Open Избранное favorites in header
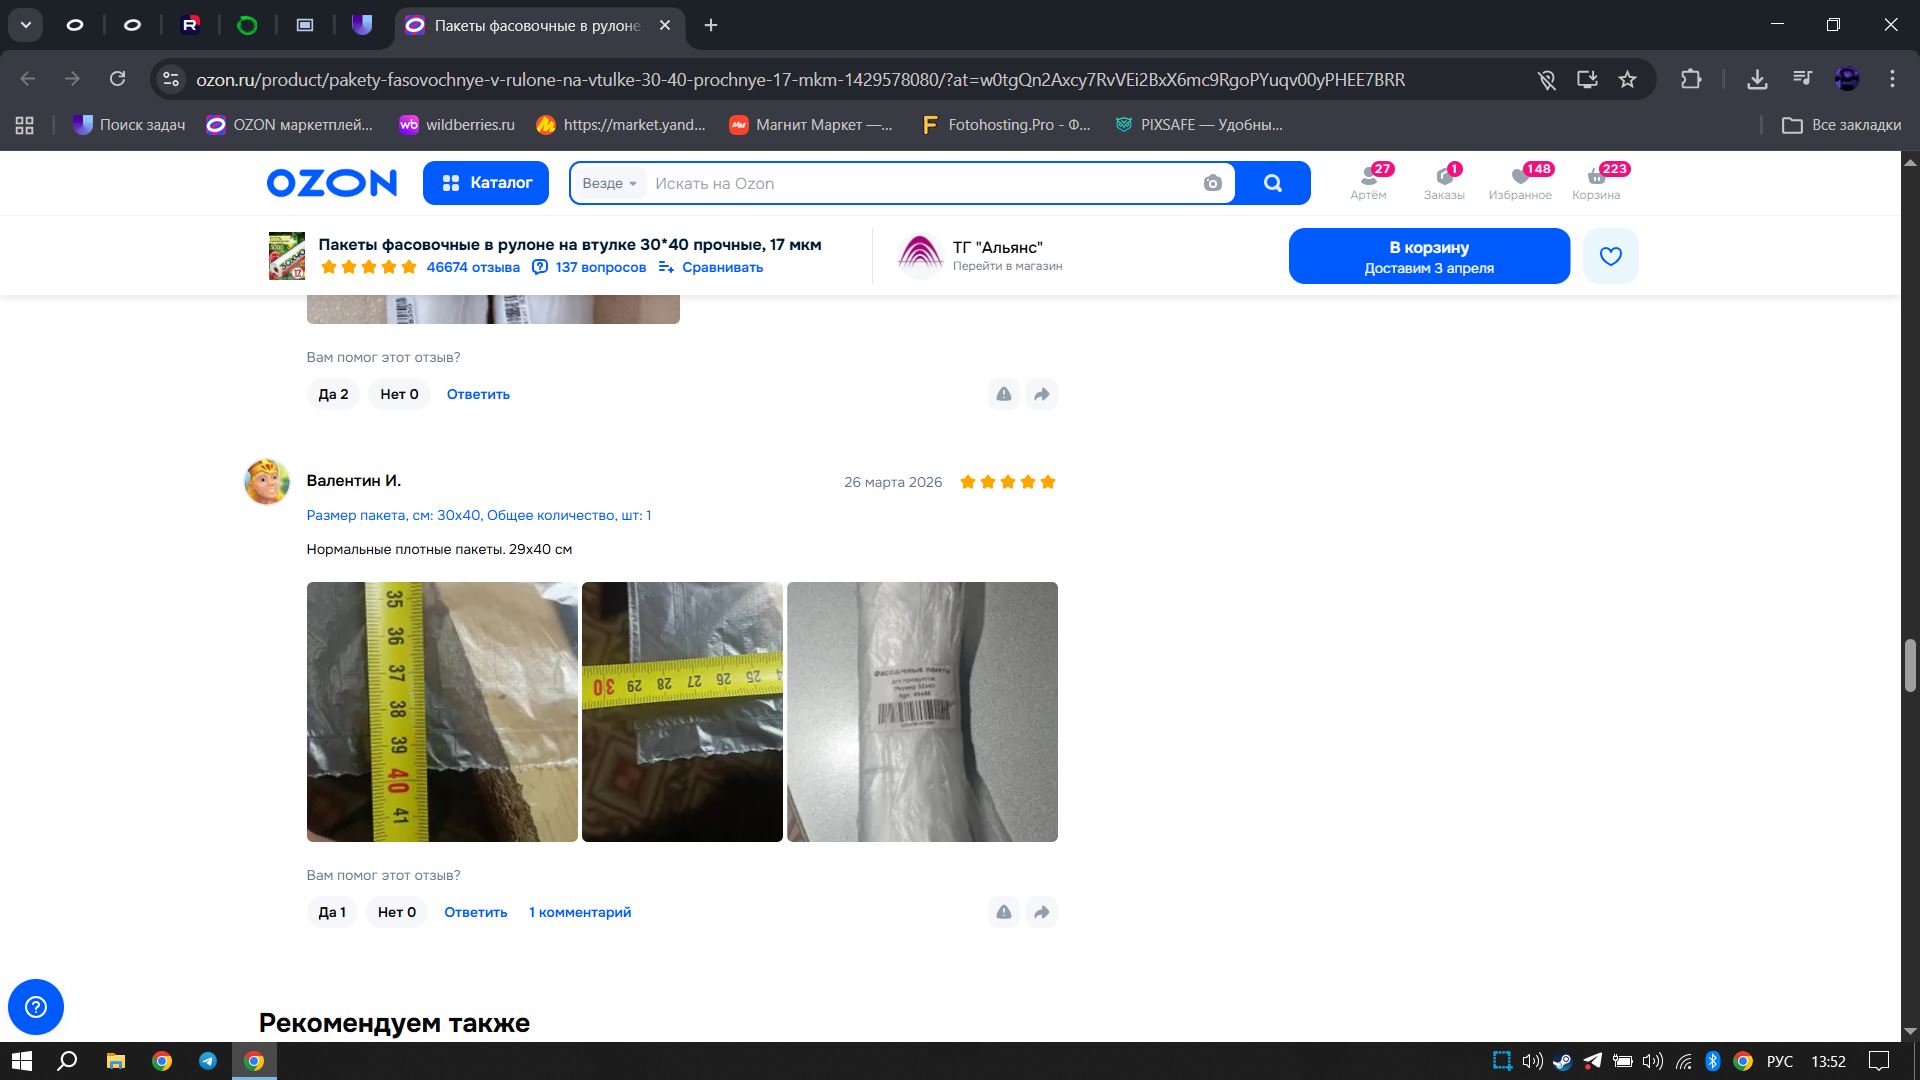Screen dimensions: 1920x1080 click(x=1519, y=182)
